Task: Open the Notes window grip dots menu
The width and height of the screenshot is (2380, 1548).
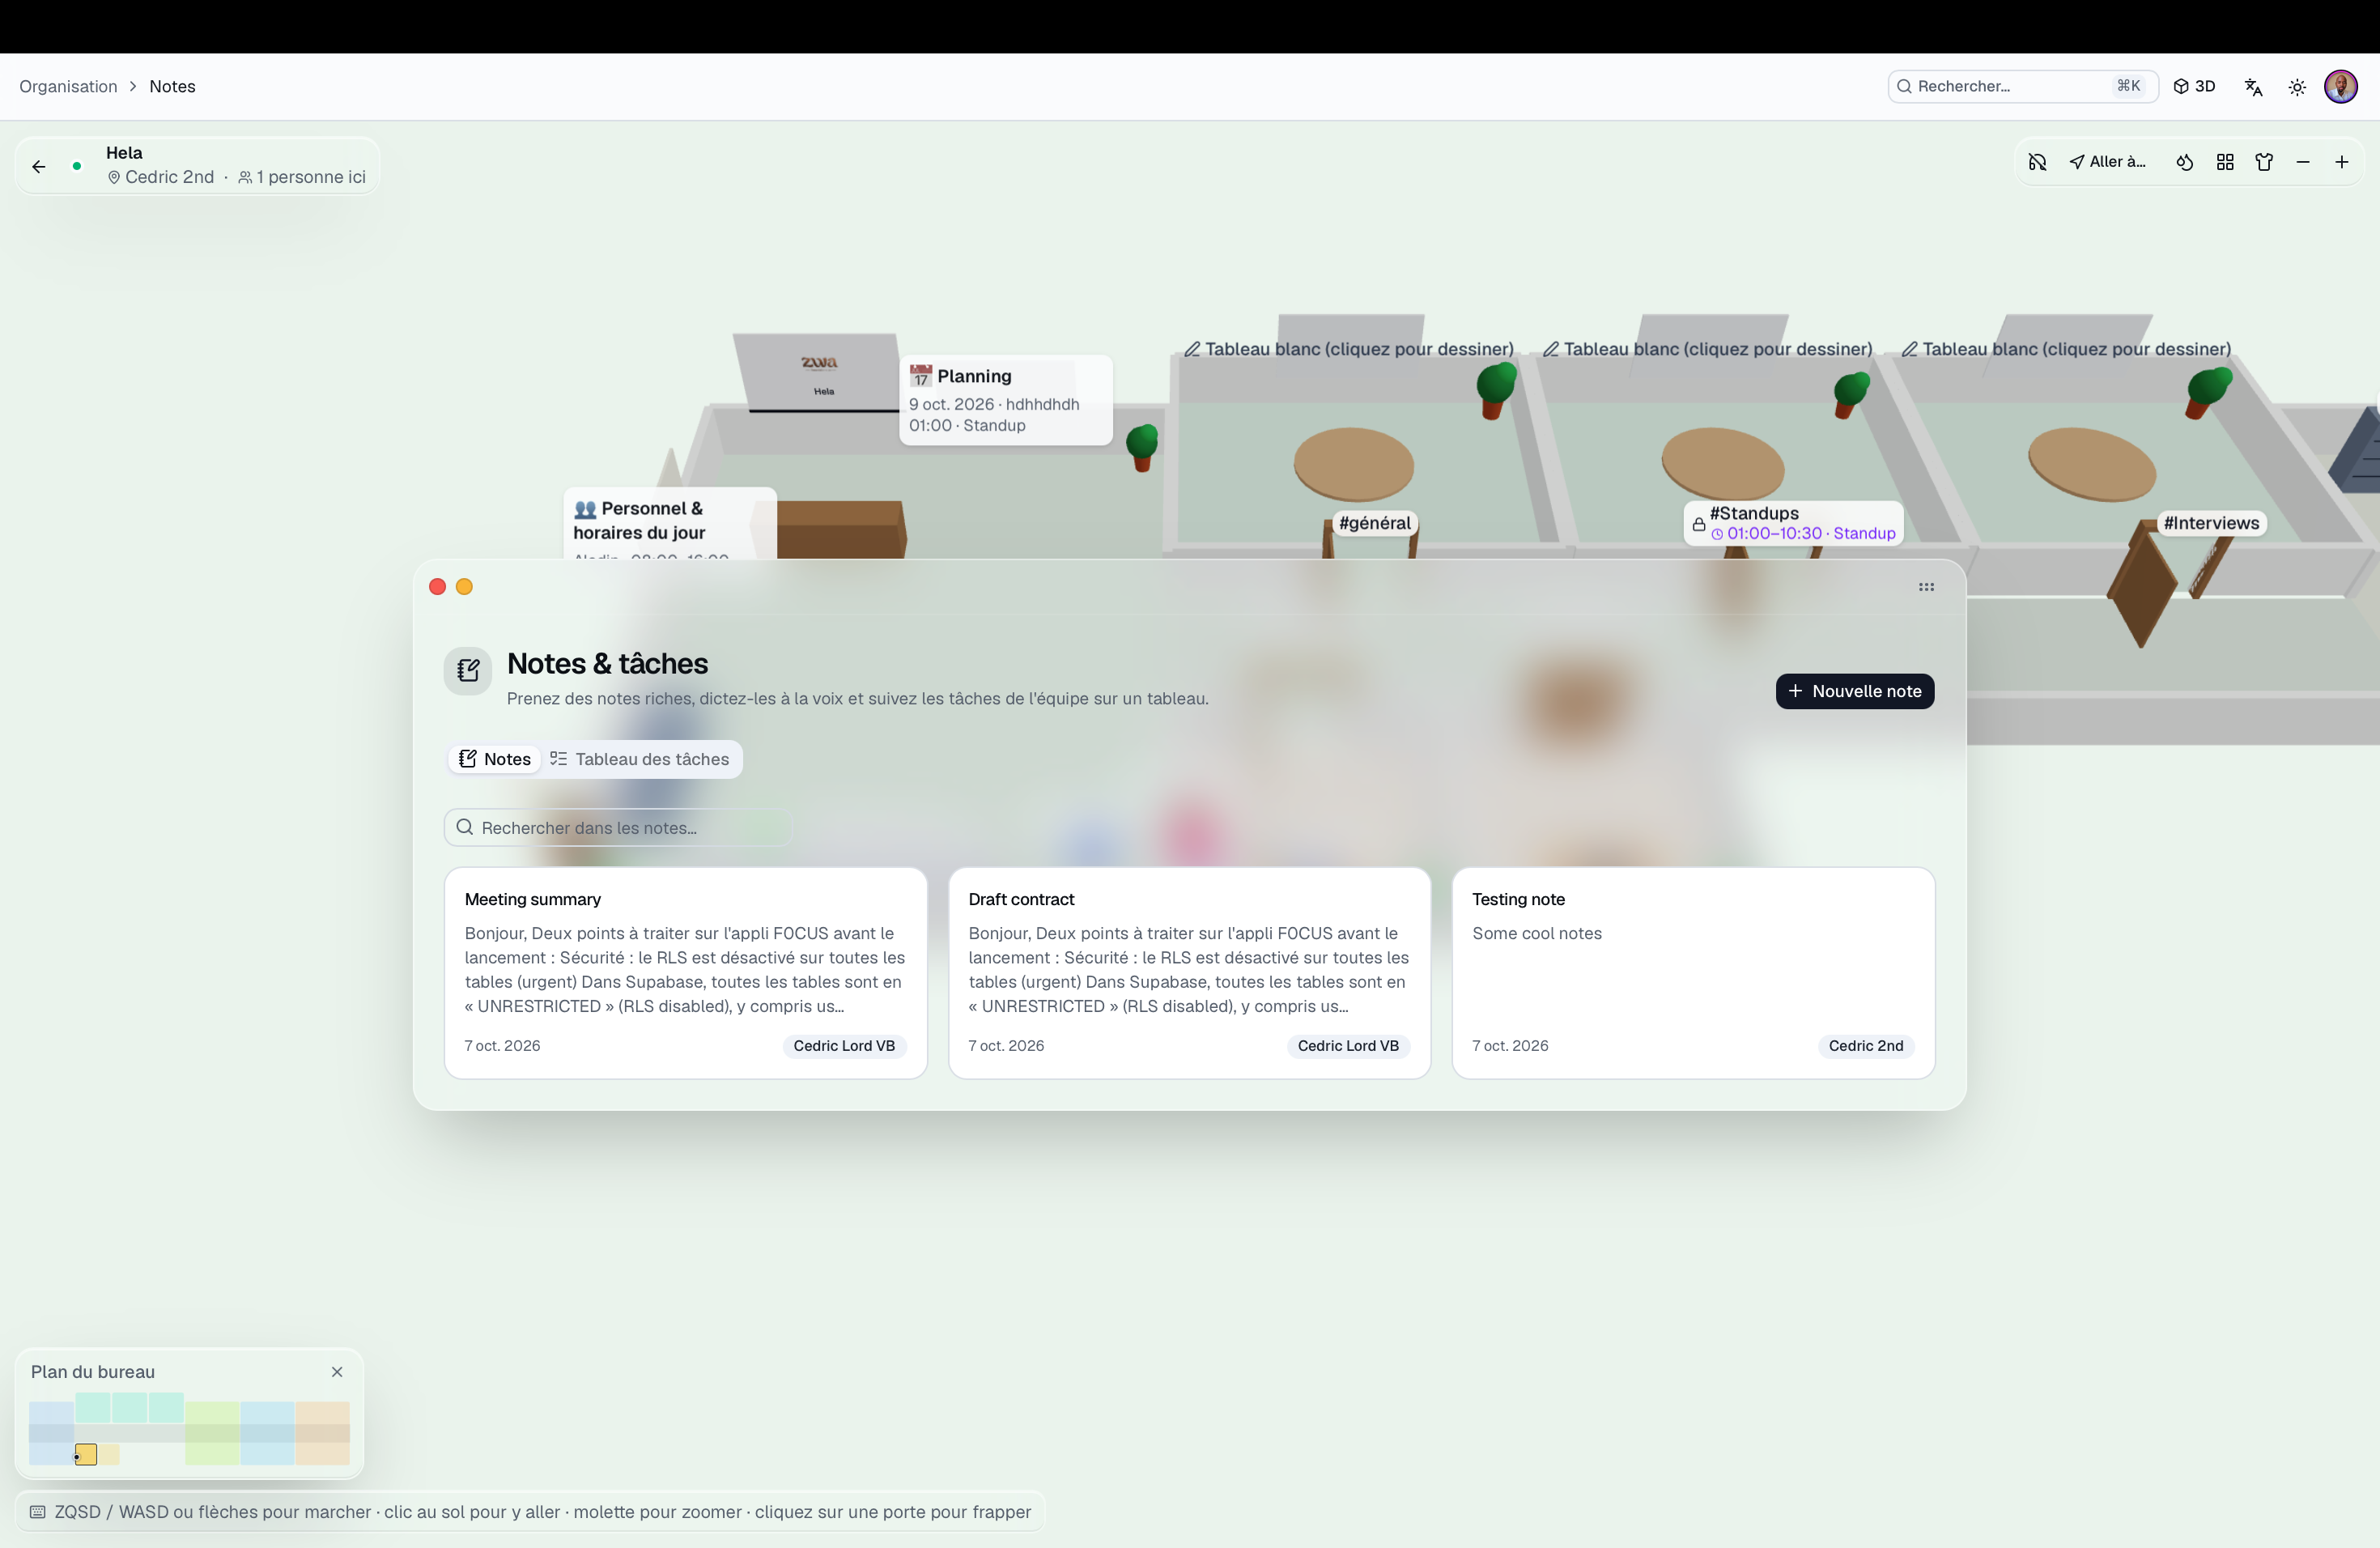Action: 1926,587
